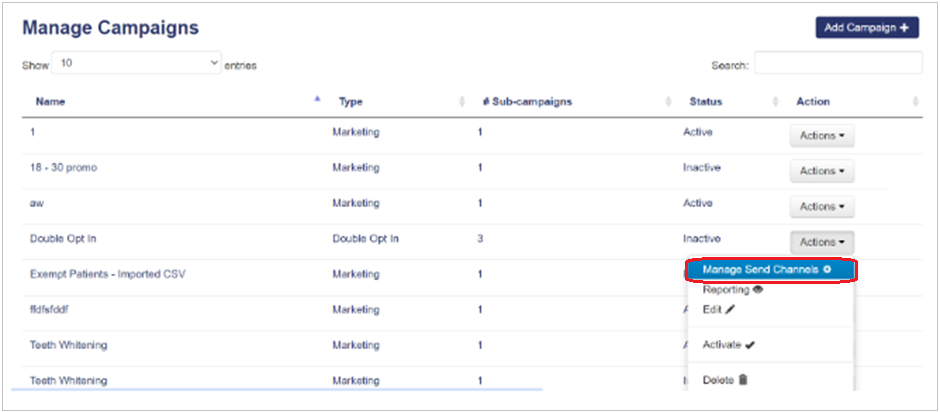Click campaign name '18 - 30 promo'
This screenshot has width=940, height=412.
64,168
